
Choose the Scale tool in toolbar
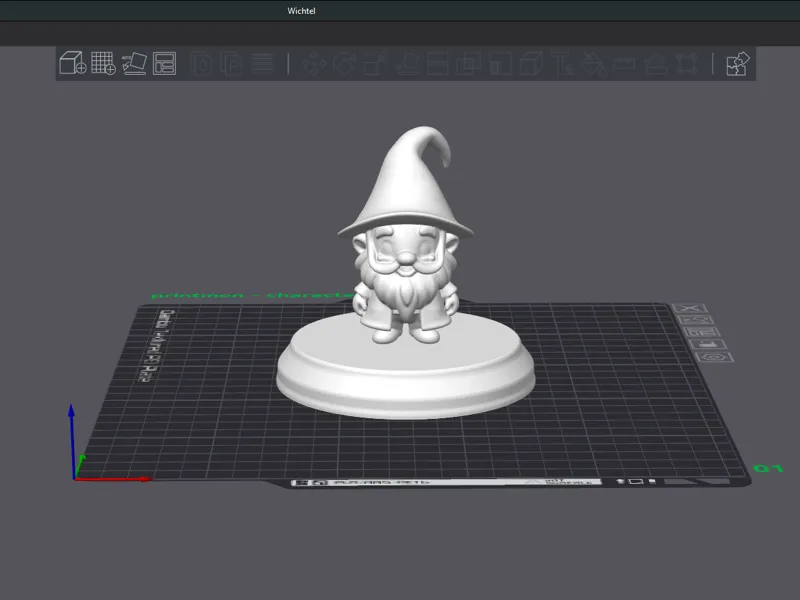coord(376,64)
